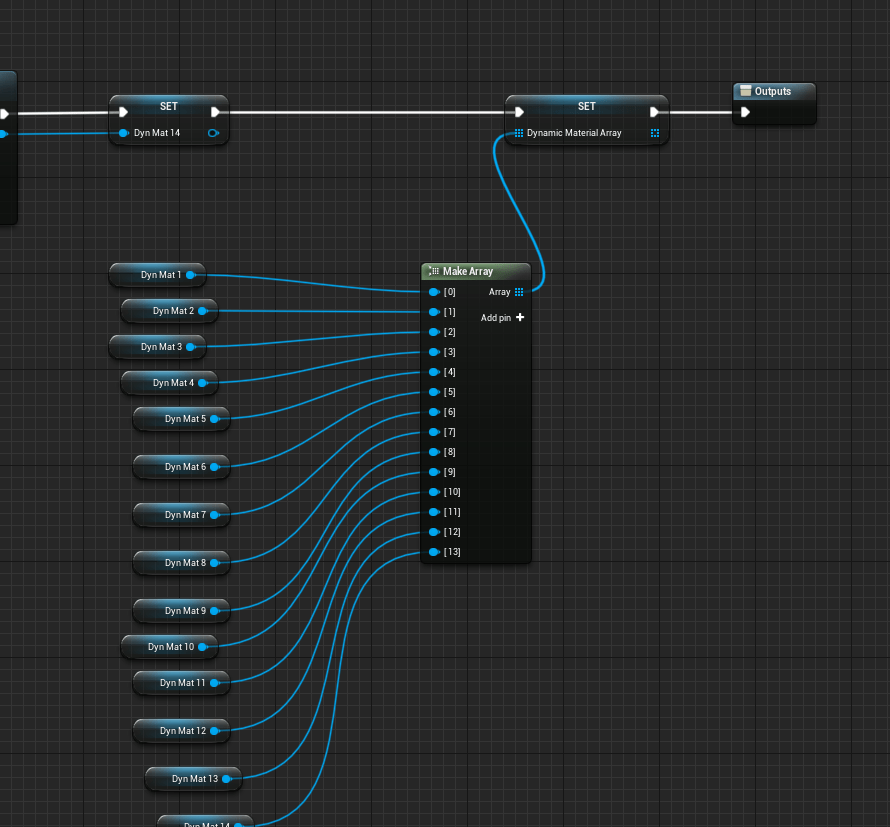Select the SET Dyn Mat 14 node title
This screenshot has width=890, height=827.
168,106
